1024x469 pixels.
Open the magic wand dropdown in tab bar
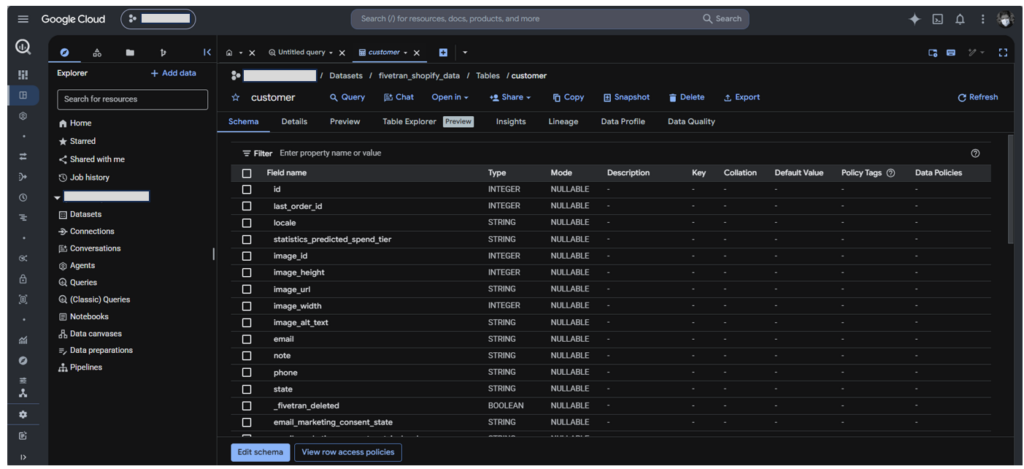pos(977,52)
